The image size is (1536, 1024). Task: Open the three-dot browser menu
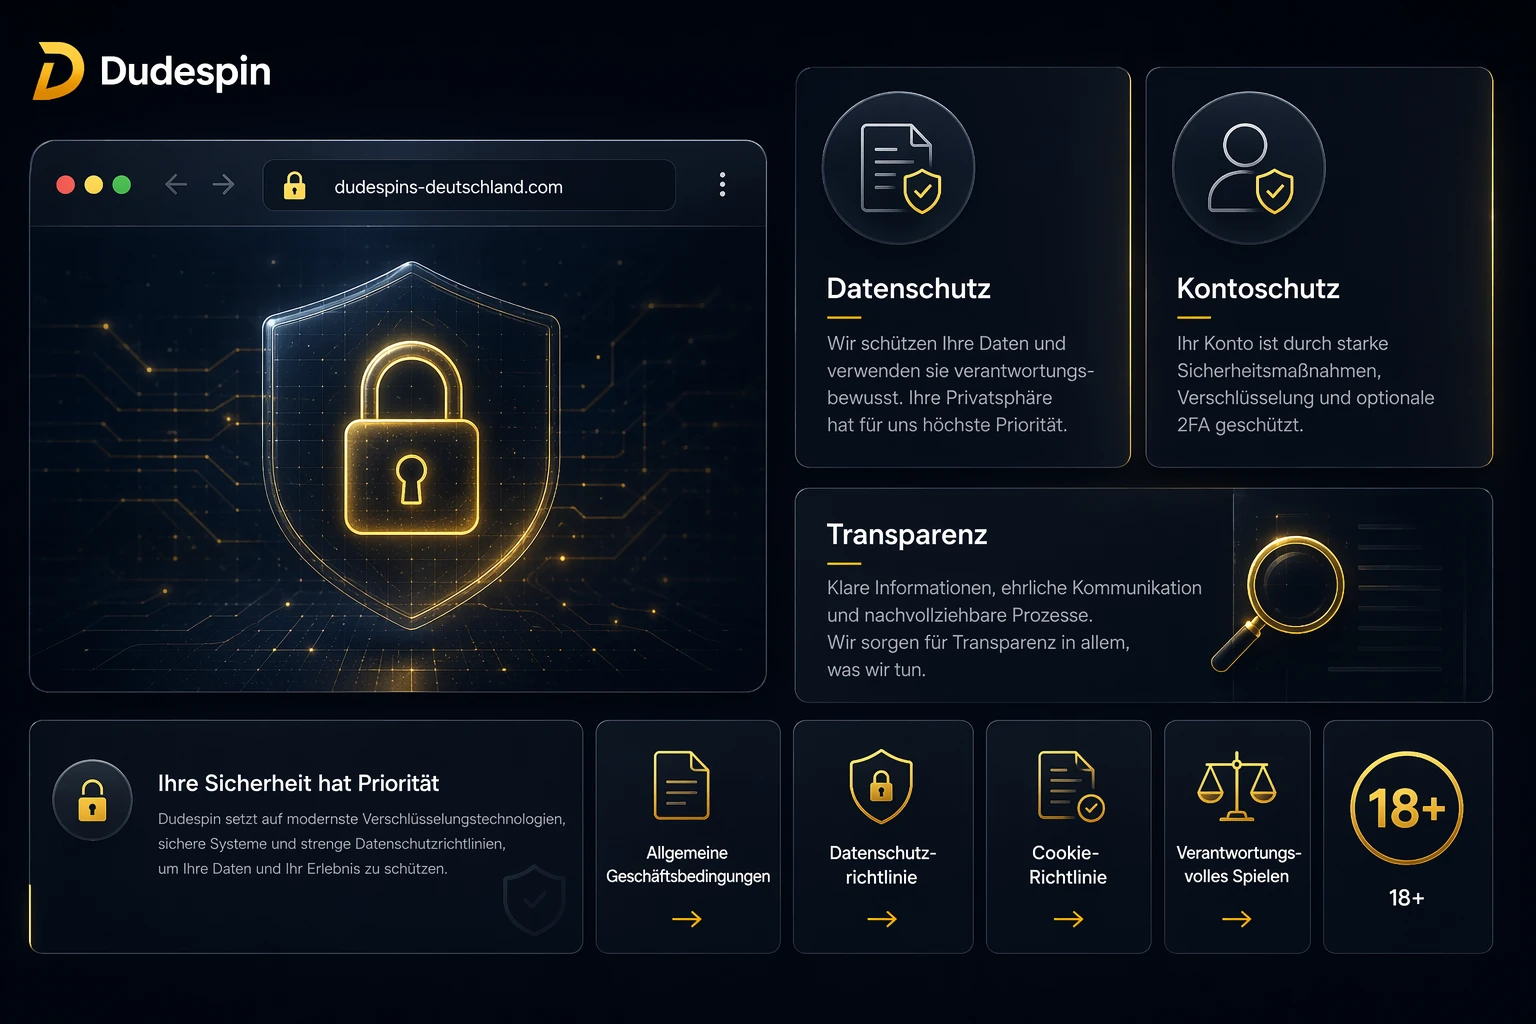722,185
